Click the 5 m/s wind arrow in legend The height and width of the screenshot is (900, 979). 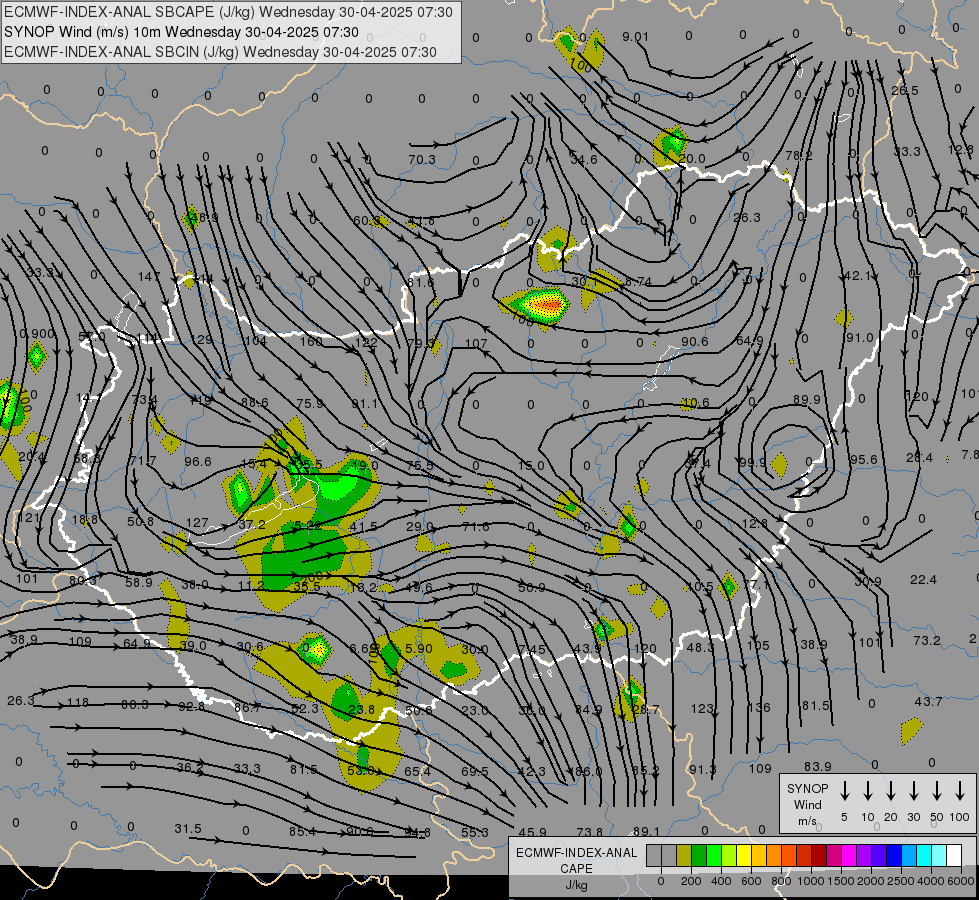tap(844, 791)
